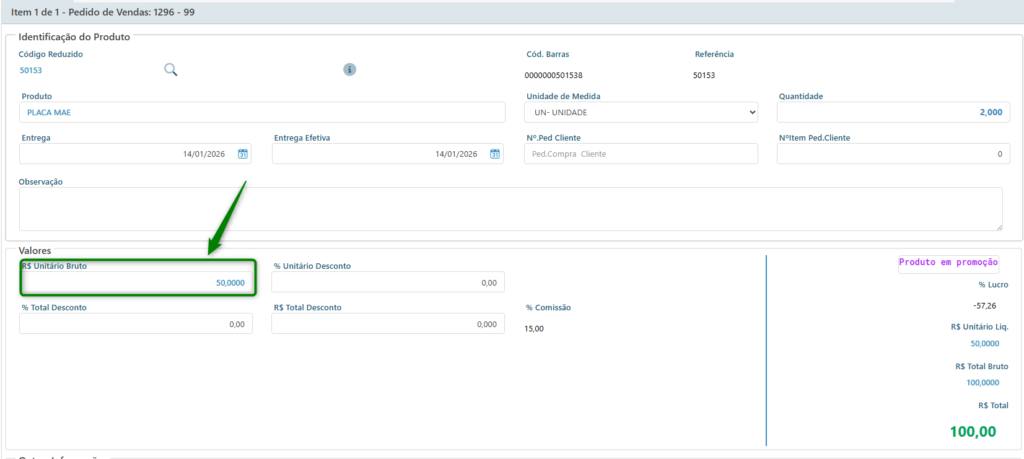The image size is (1024, 459).
Task: Click the Código Reduzido value 50153
Action: click(x=31, y=71)
